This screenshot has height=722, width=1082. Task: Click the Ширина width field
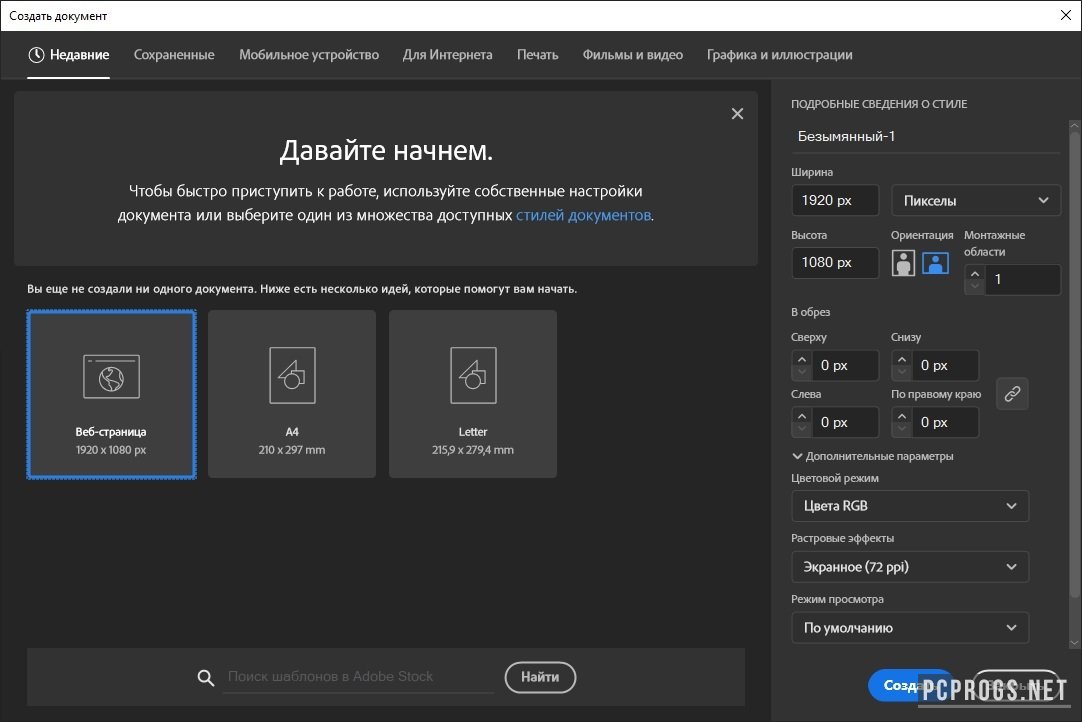click(x=835, y=201)
